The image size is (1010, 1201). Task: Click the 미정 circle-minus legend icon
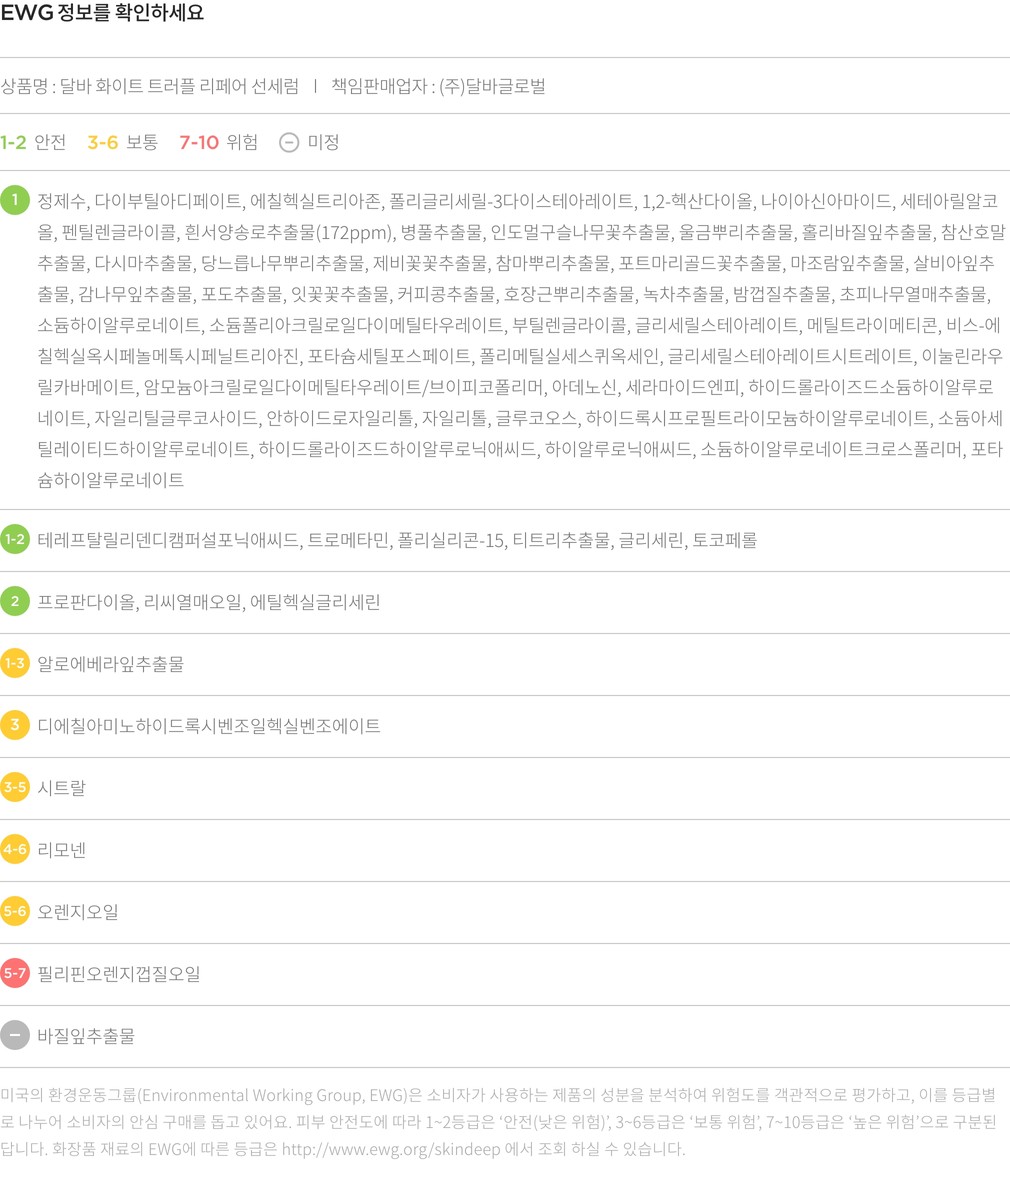pos(288,143)
